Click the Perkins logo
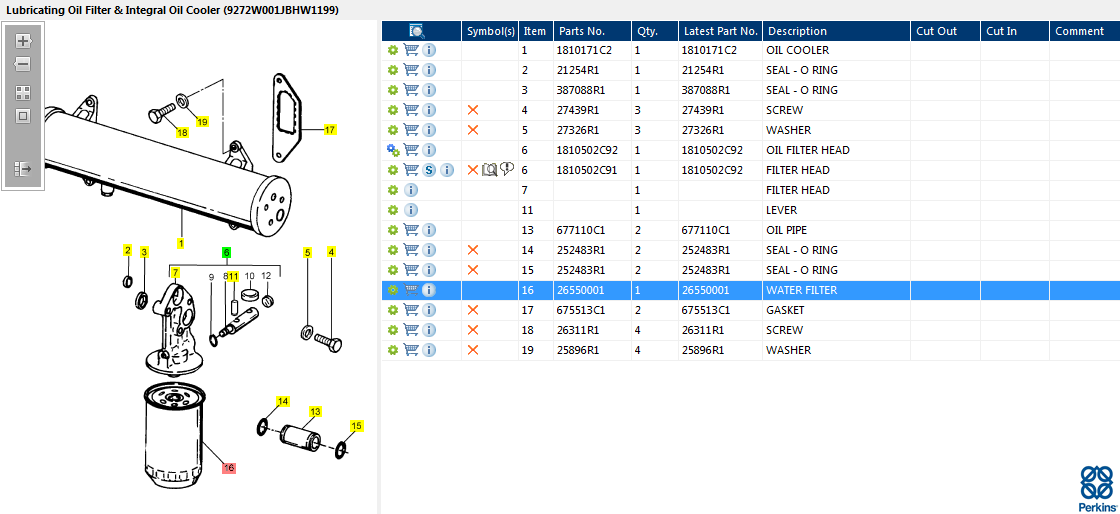The height and width of the screenshot is (514, 1120). click(x=1097, y=489)
